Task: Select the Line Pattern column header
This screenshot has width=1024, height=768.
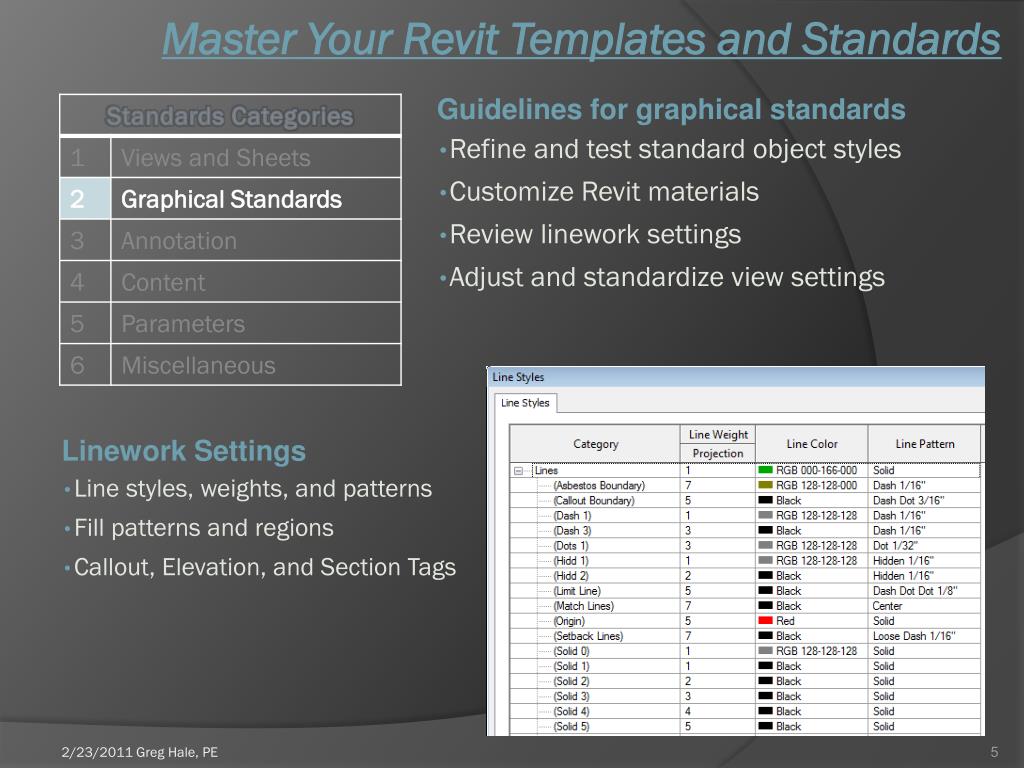Action: coord(925,444)
